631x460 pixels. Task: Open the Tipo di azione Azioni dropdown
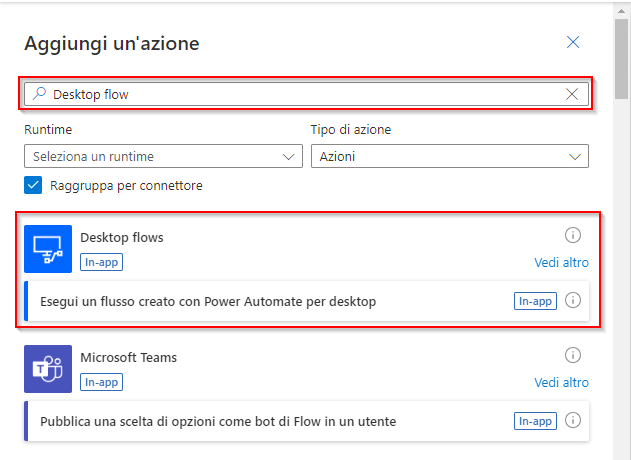pyautogui.click(x=450, y=156)
